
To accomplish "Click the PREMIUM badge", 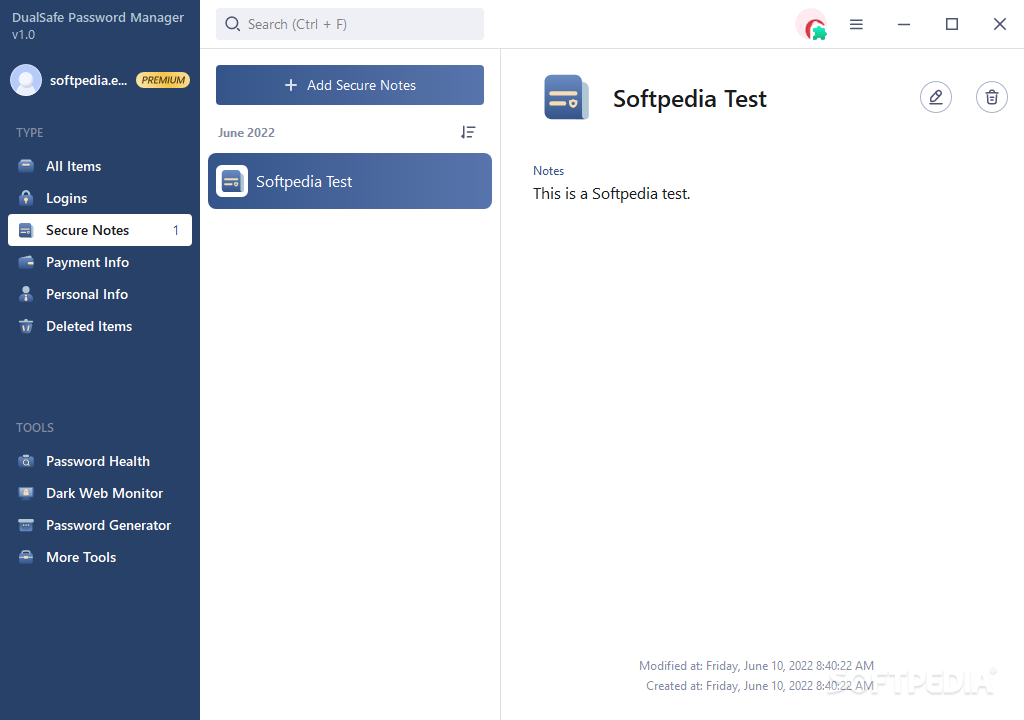I will coord(163,80).
